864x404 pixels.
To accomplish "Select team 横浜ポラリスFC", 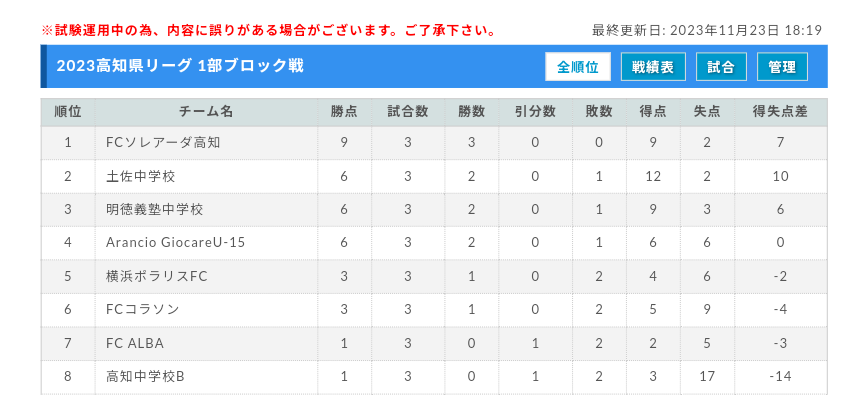I will [x=156, y=276].
